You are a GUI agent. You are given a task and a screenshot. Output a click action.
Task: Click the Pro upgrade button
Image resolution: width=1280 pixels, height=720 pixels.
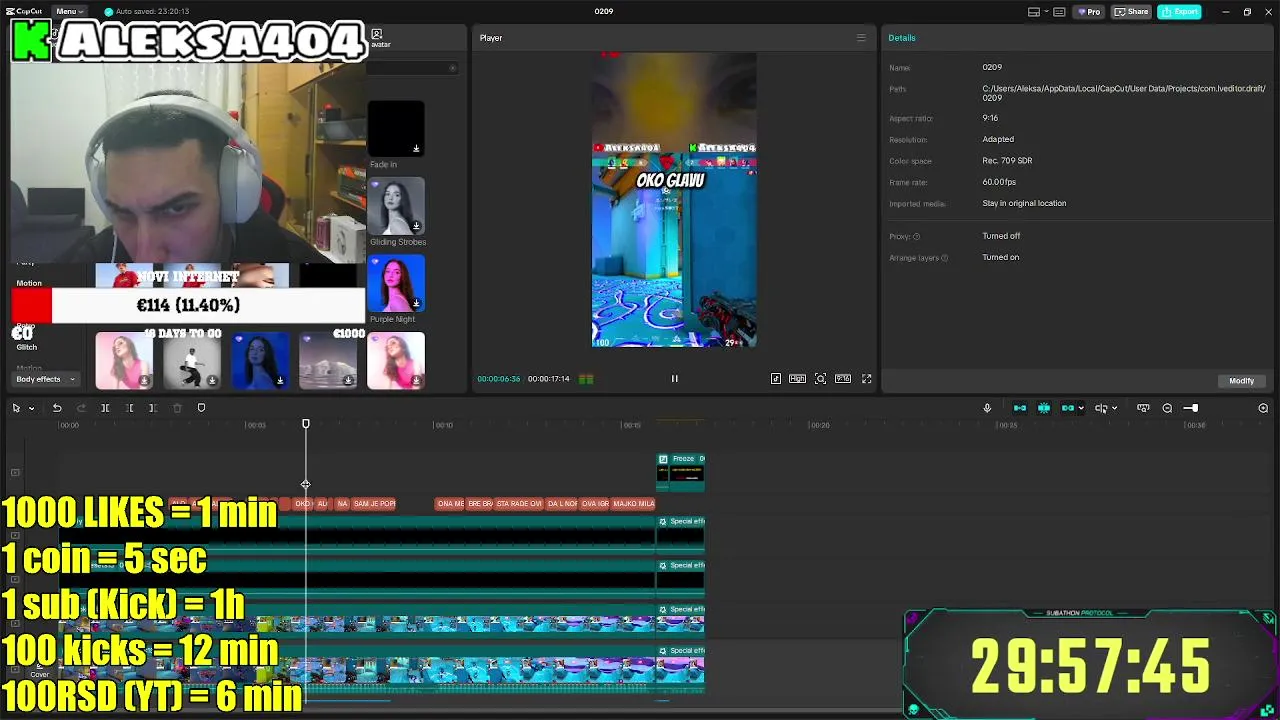[x=1090, y=12]
